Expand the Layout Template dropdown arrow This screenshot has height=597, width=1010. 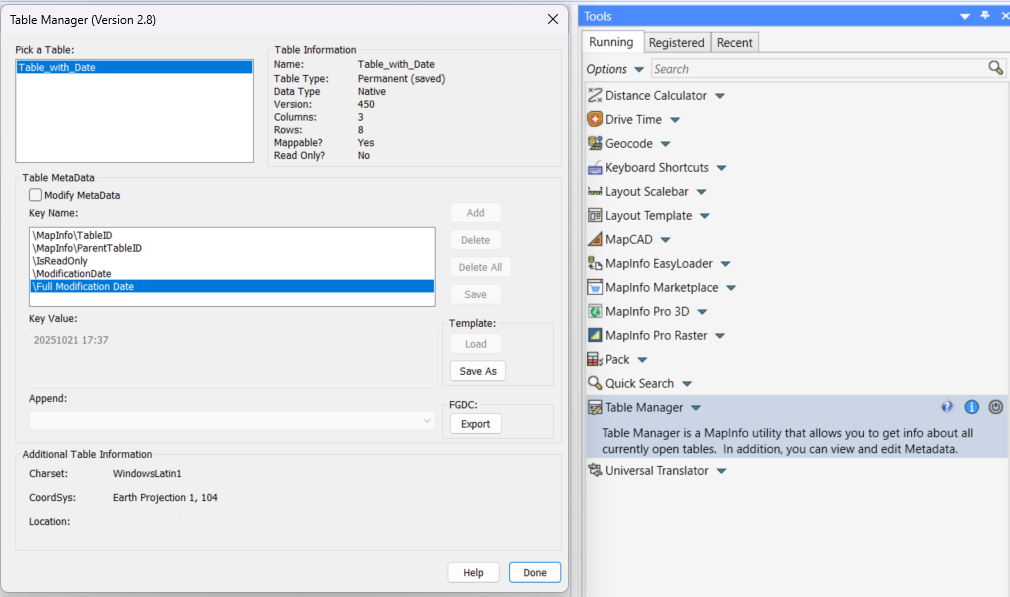pyautogui.click(x=705, y=216)
